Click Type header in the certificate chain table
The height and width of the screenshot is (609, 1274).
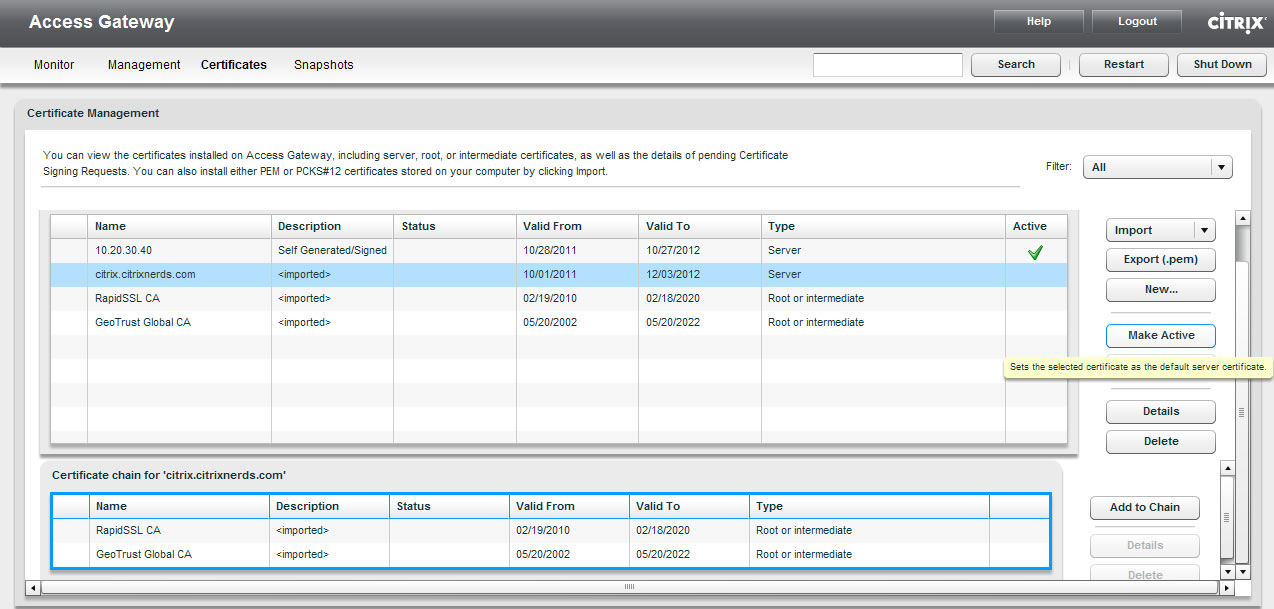click(869, 506)
